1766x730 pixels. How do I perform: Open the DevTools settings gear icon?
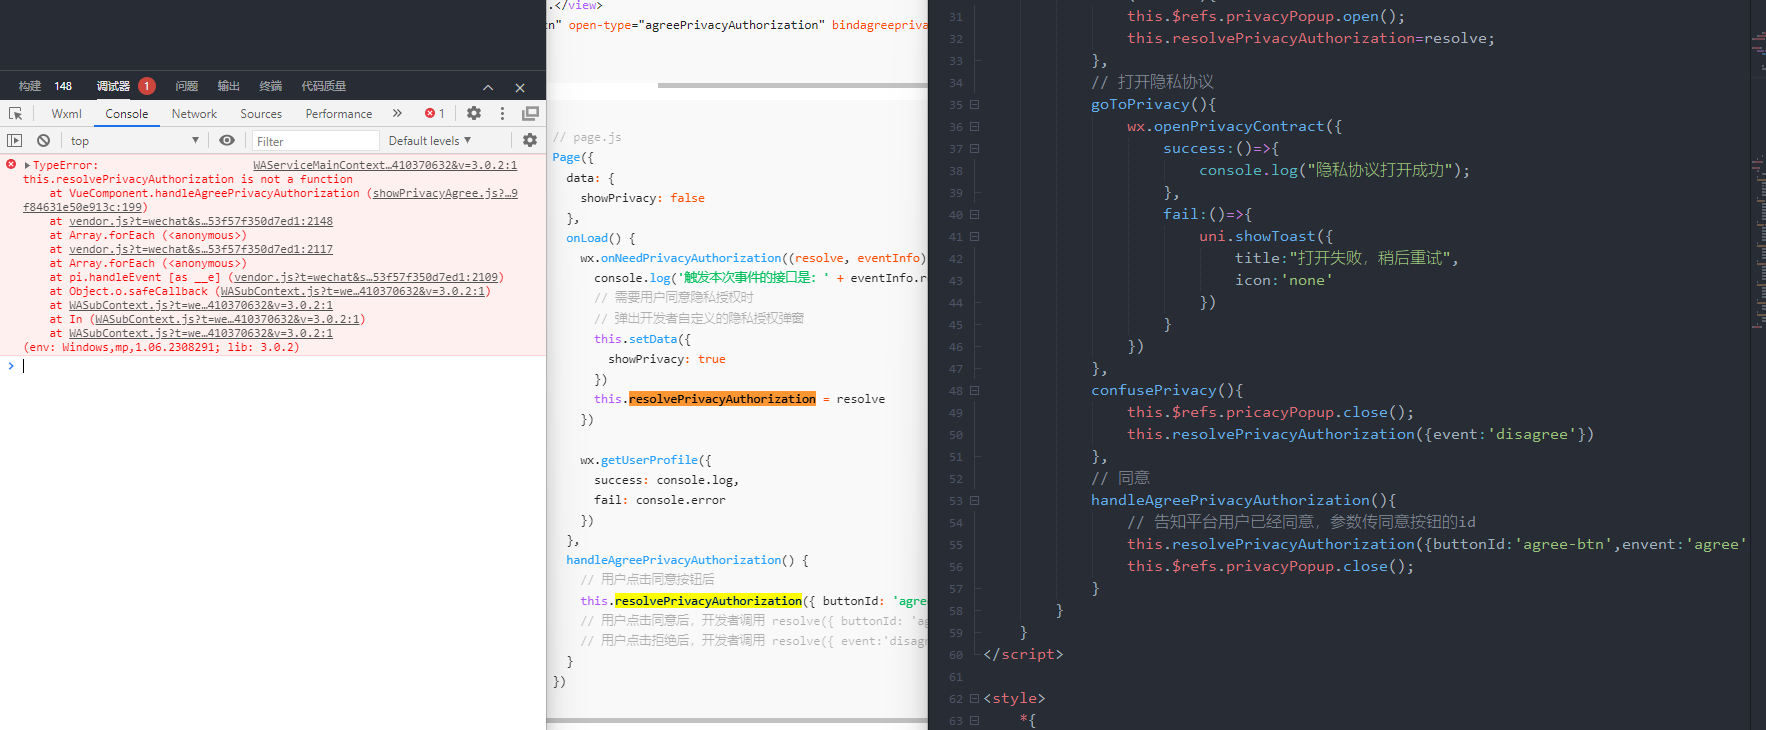point(474,114)
